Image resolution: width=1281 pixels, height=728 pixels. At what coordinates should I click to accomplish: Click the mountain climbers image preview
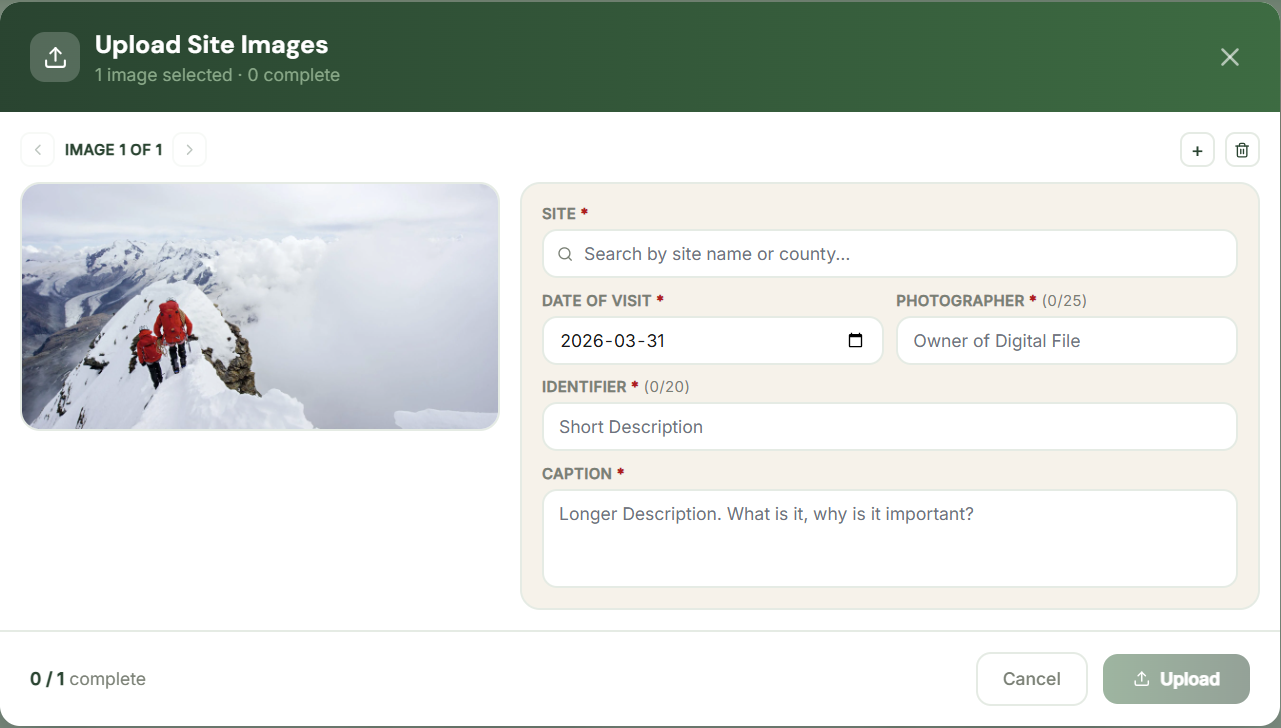click(260, 306)
